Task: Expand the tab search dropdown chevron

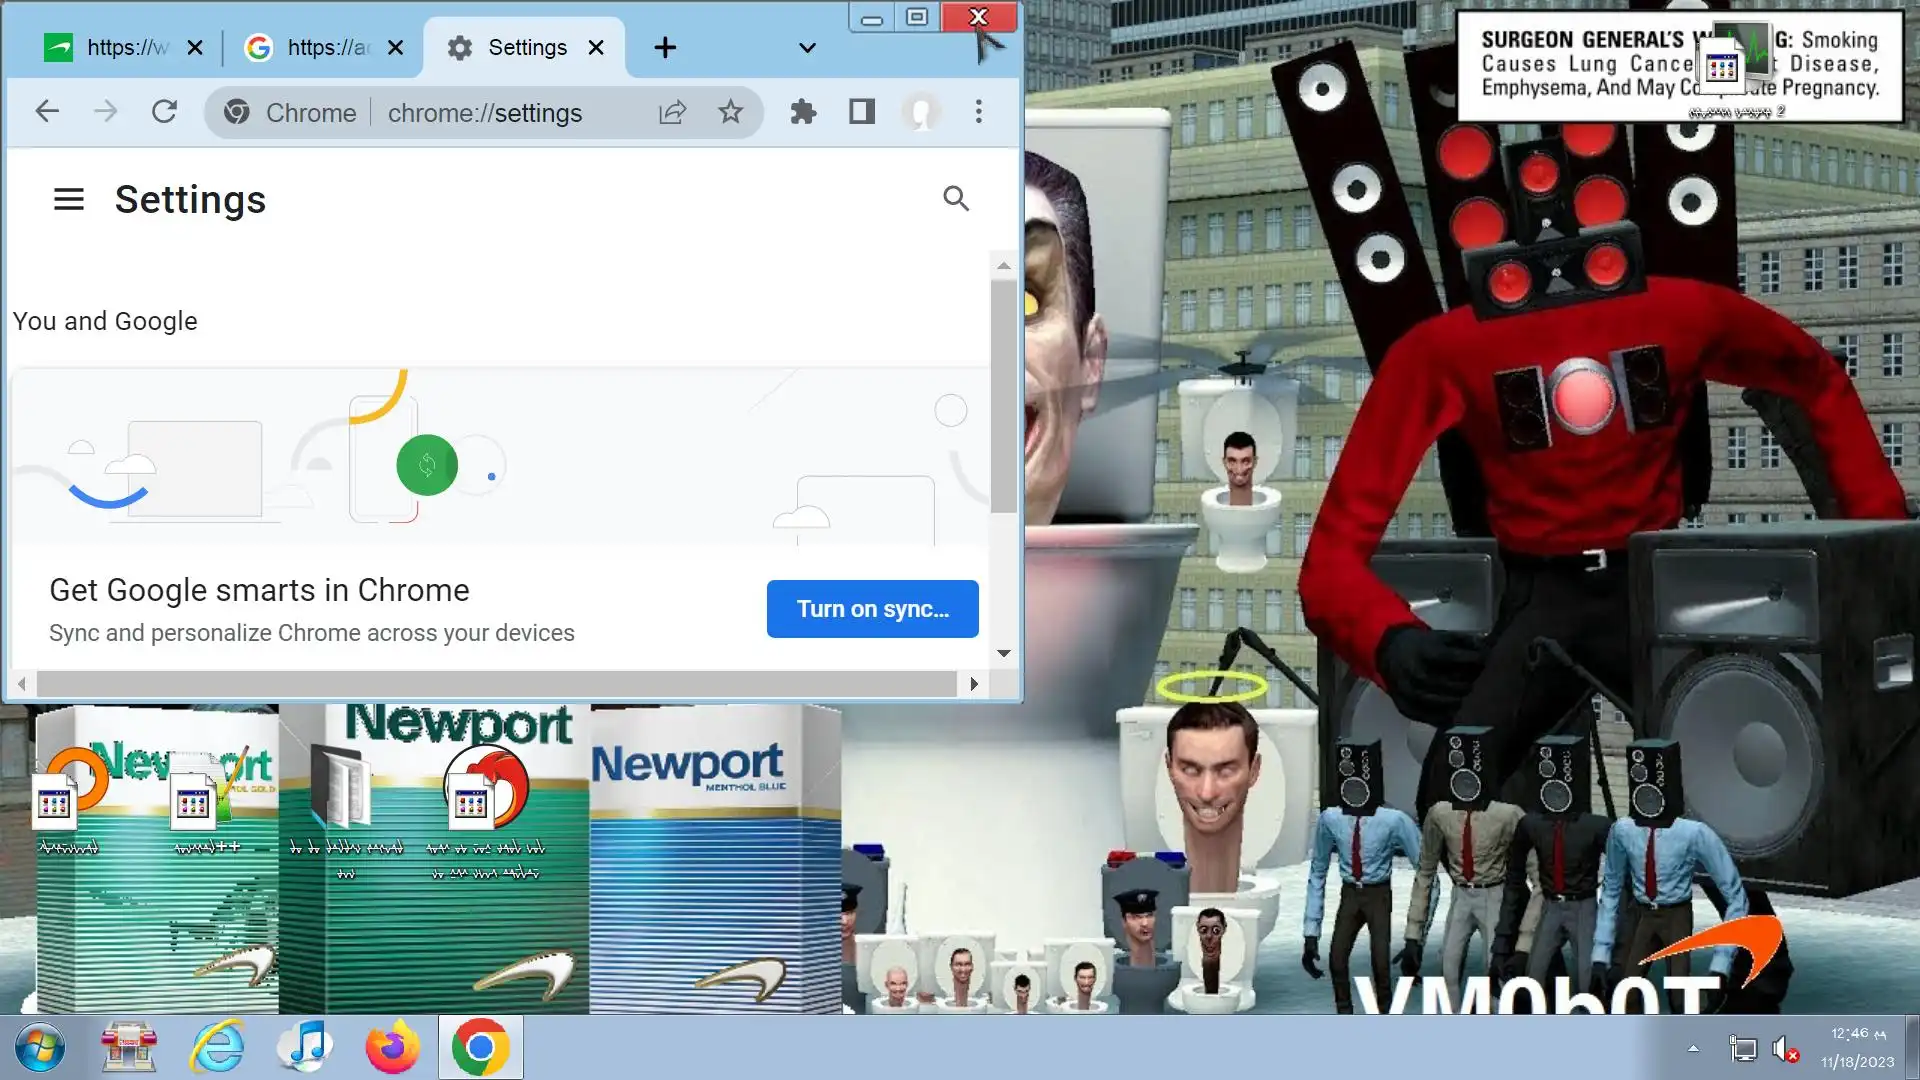Action: pos(807,48)
